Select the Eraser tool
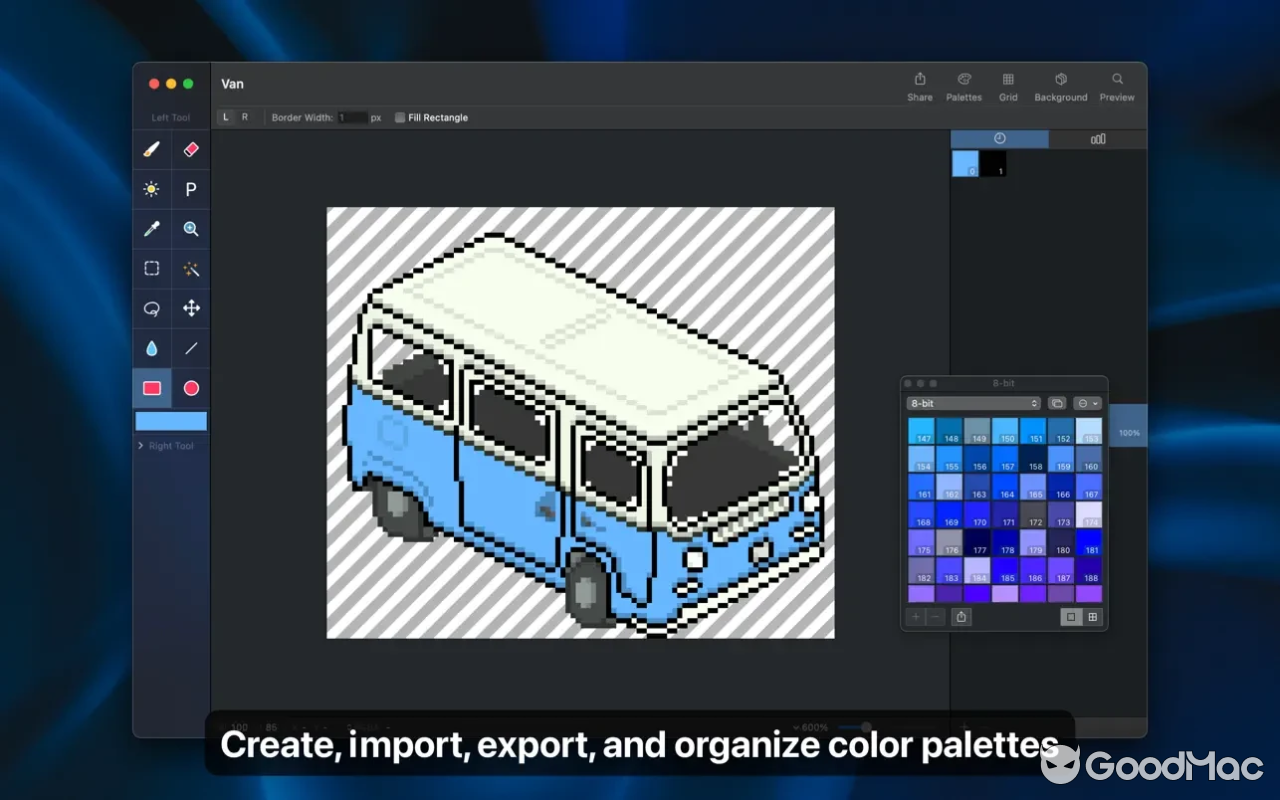Viewport: 1280px width, 800px height. (x=190, y=149)
